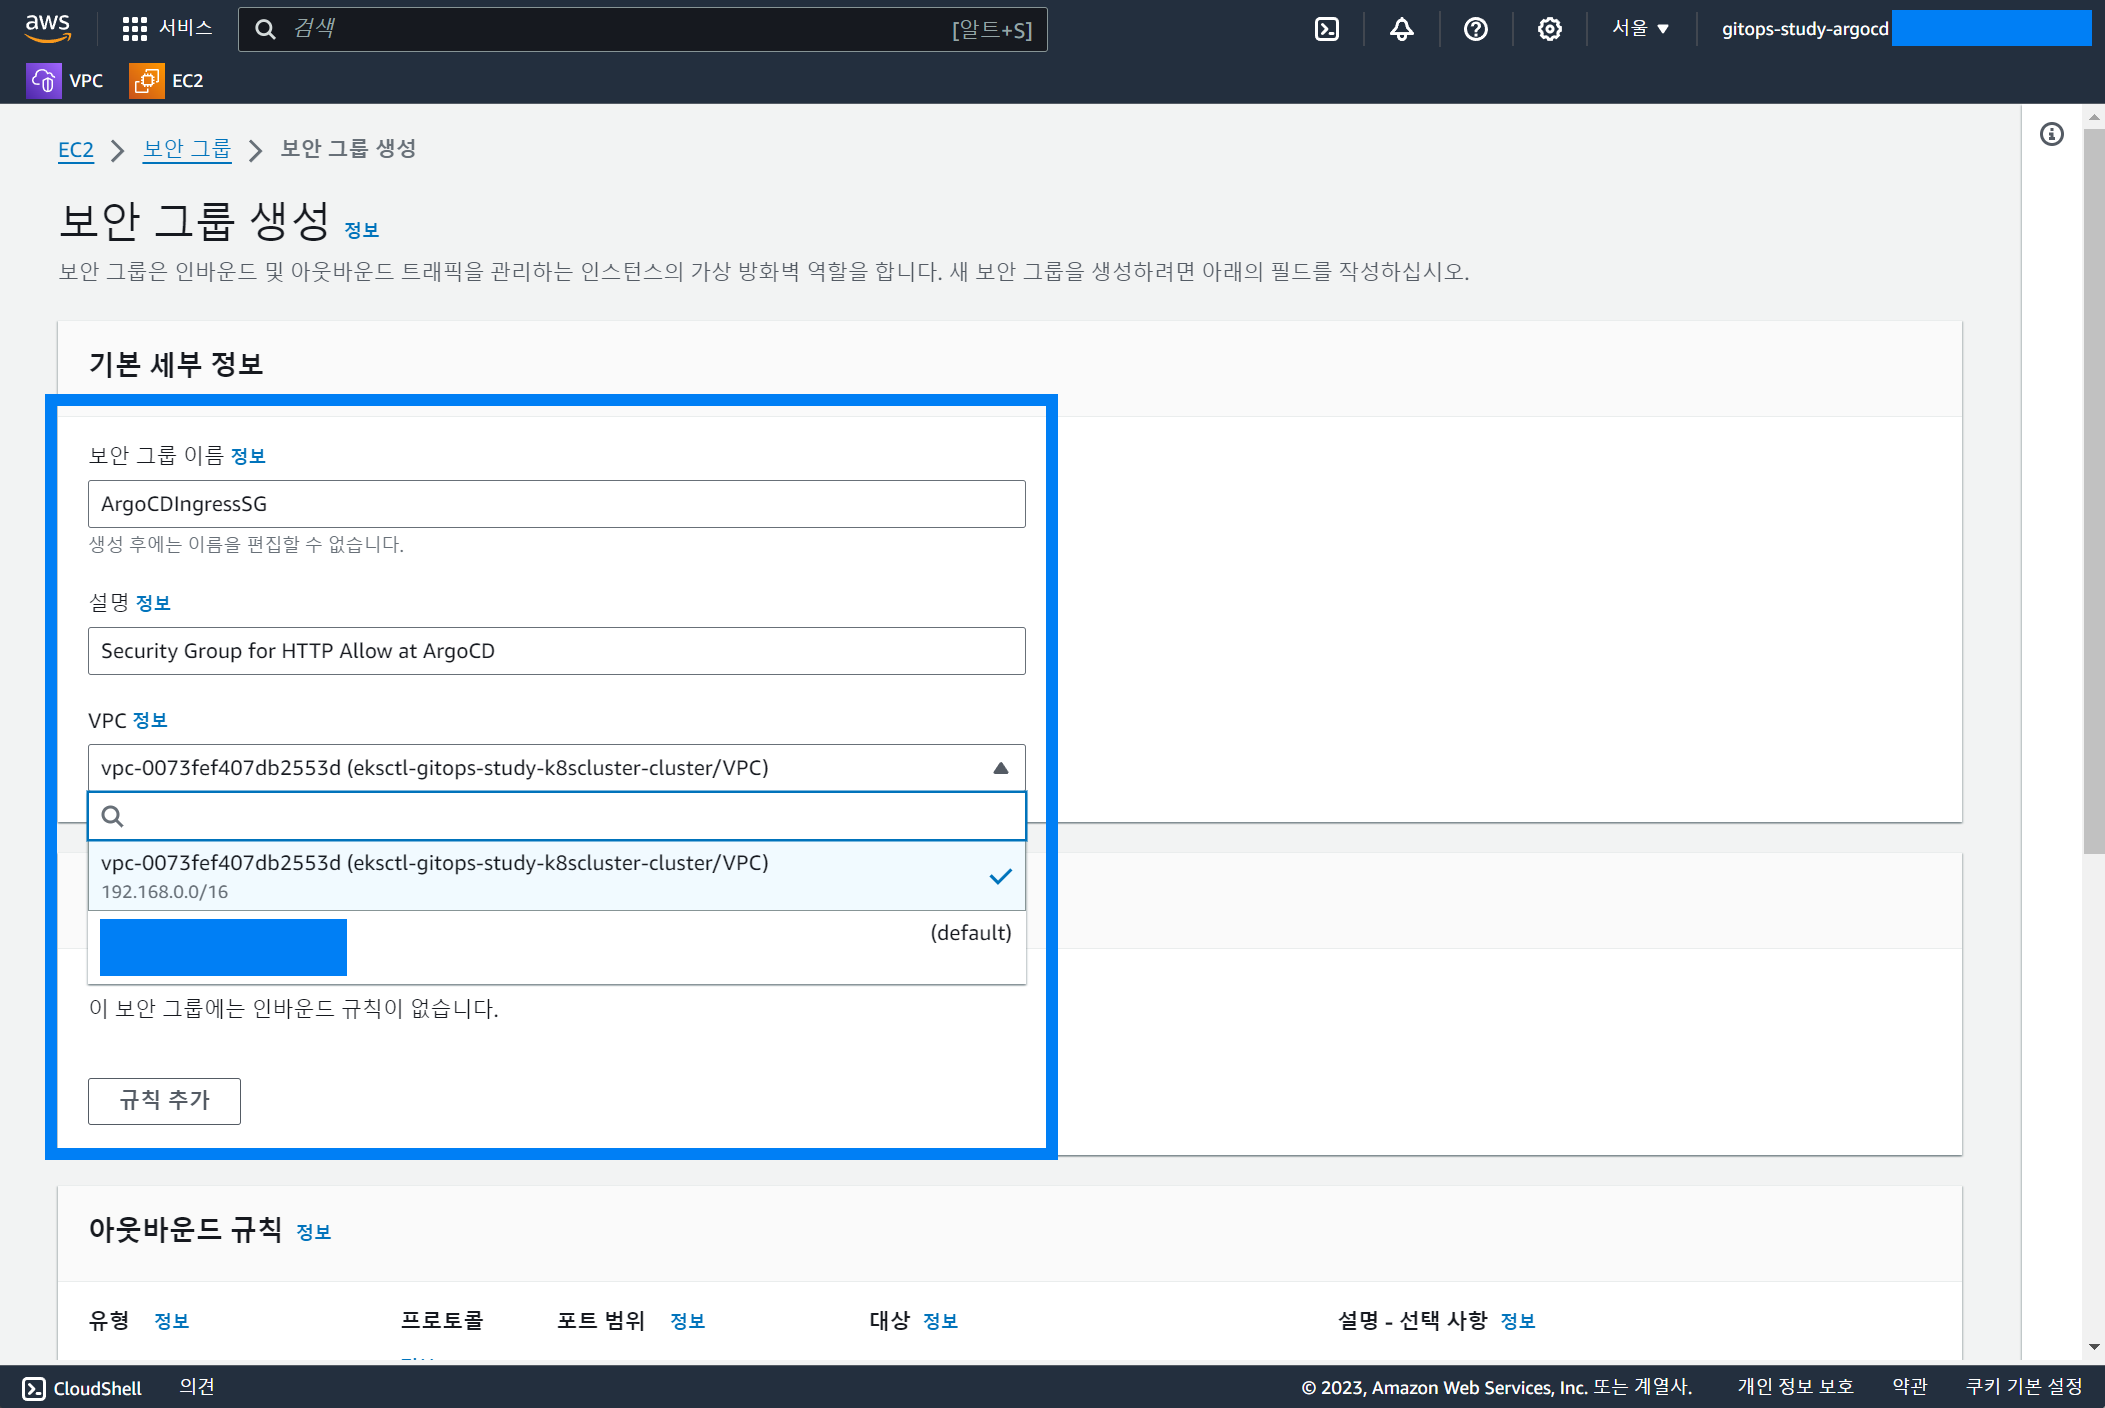Click the security group name input field
This screenshot has height=1408, width=2105.
pos(556,504)
